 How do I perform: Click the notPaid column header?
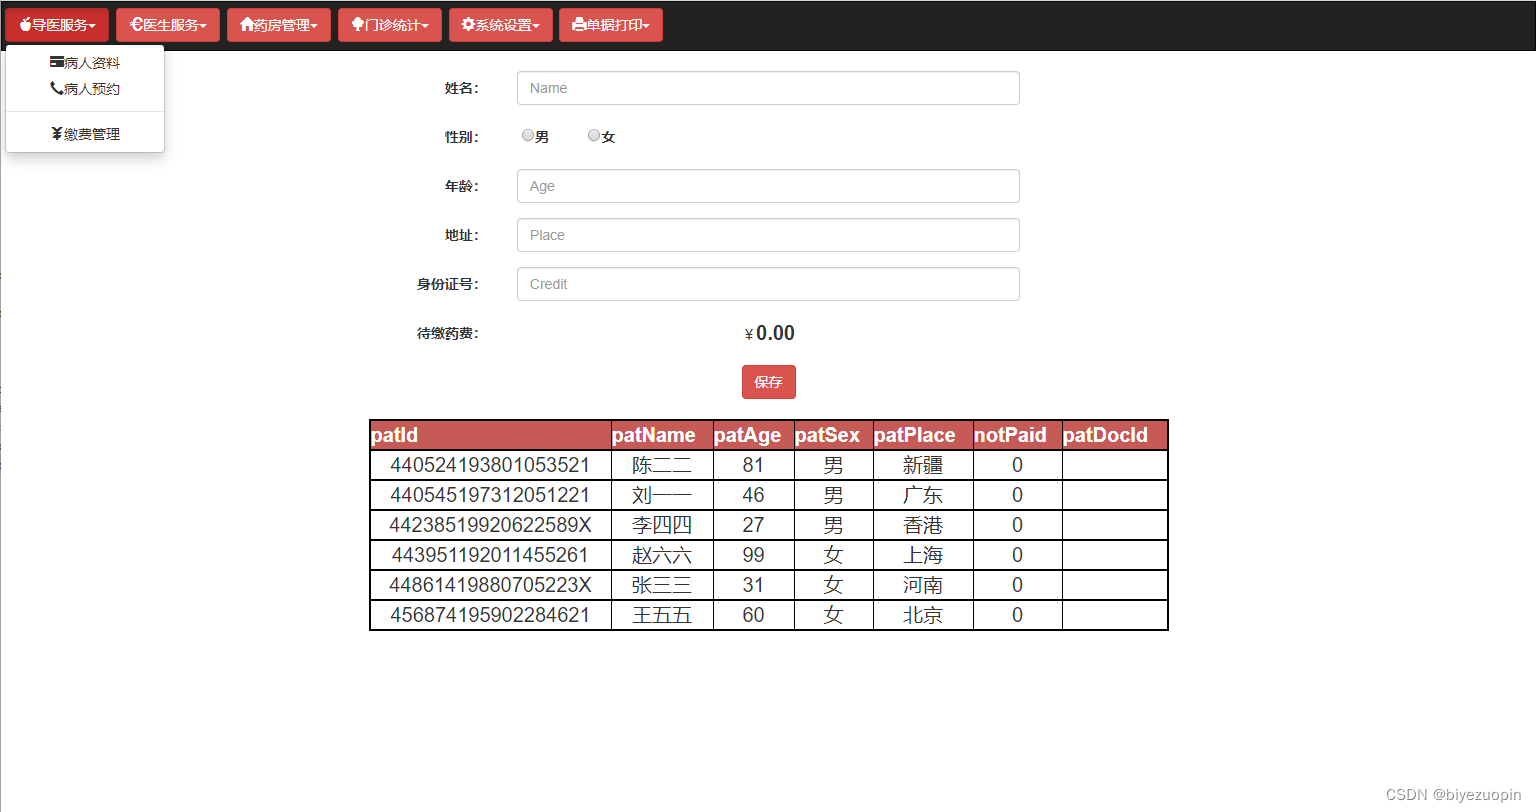point(1017,435)
